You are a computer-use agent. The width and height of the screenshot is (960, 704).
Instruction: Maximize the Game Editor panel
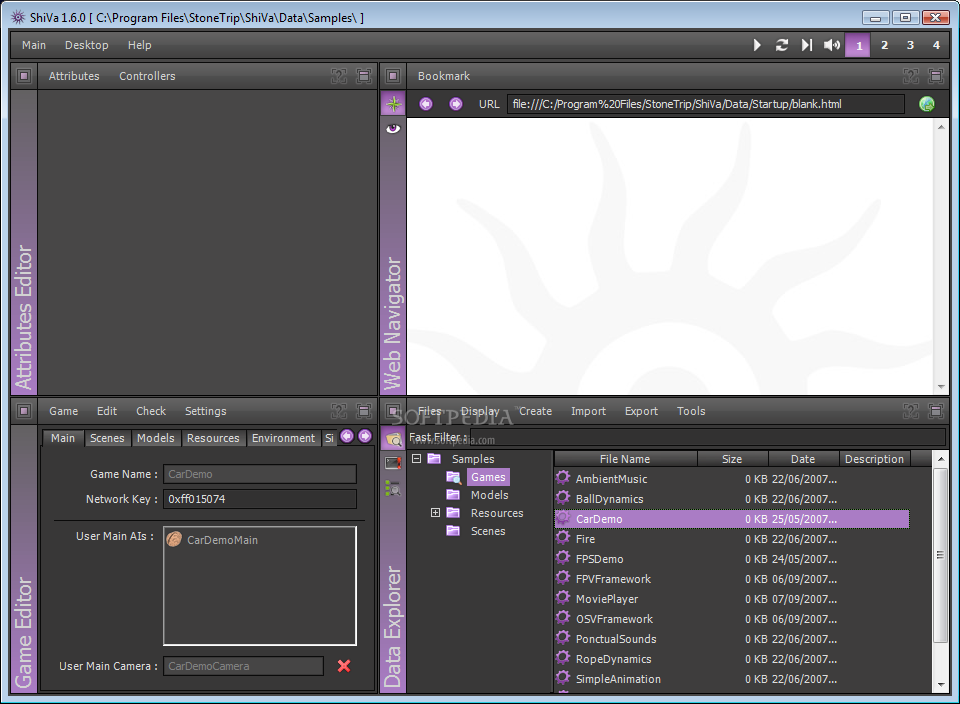364,411
